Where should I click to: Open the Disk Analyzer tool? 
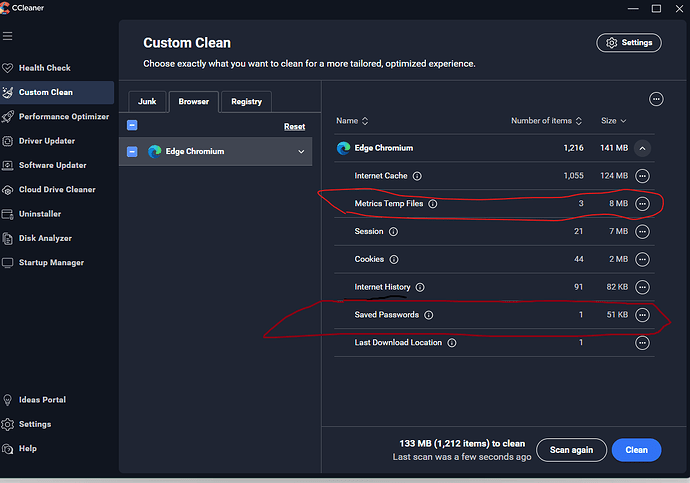pos(45,238)
